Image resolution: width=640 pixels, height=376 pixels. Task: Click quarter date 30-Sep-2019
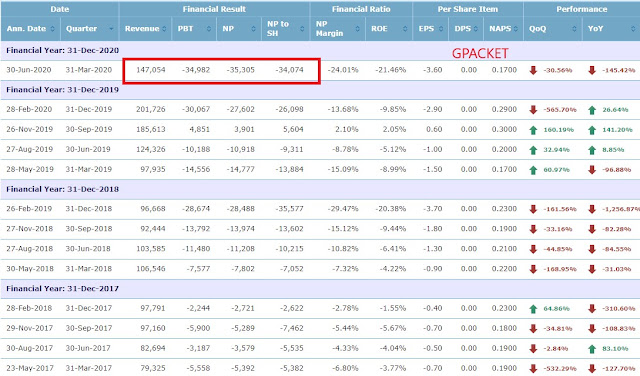[89, 129]
